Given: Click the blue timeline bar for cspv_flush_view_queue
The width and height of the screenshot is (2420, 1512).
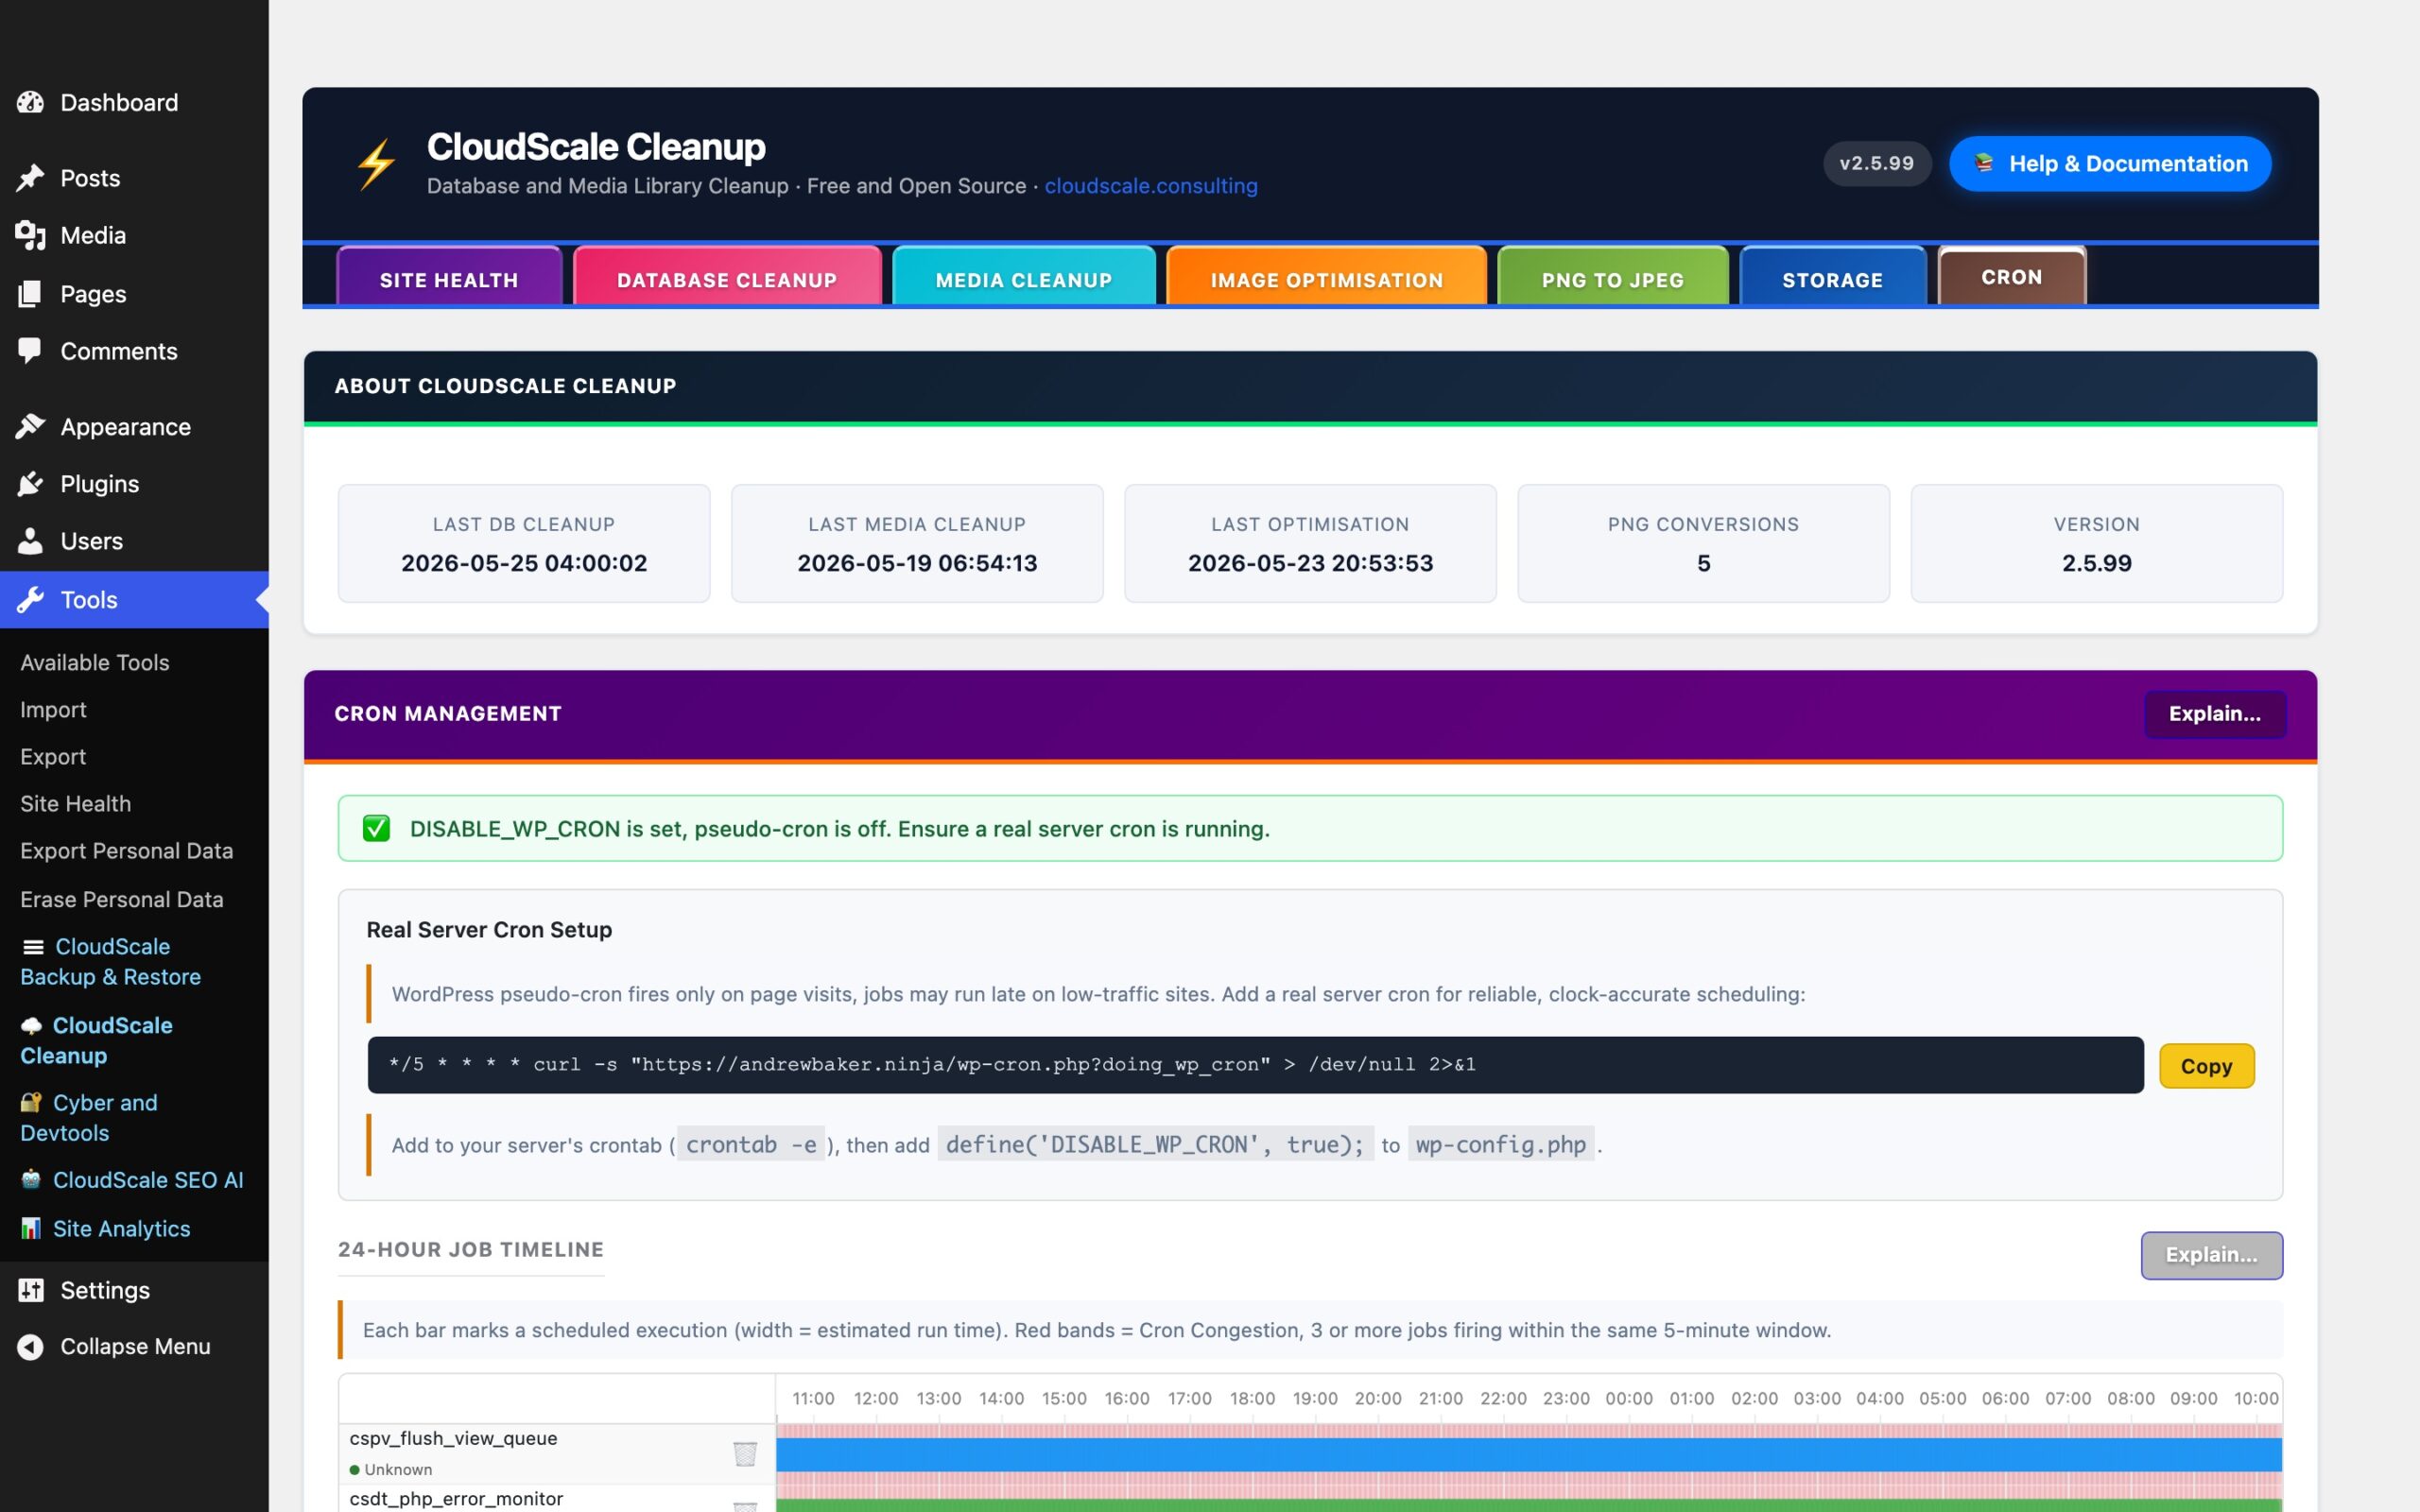Looking at the screenshot, I should pyautogui.click(x=1529, y=1455).
